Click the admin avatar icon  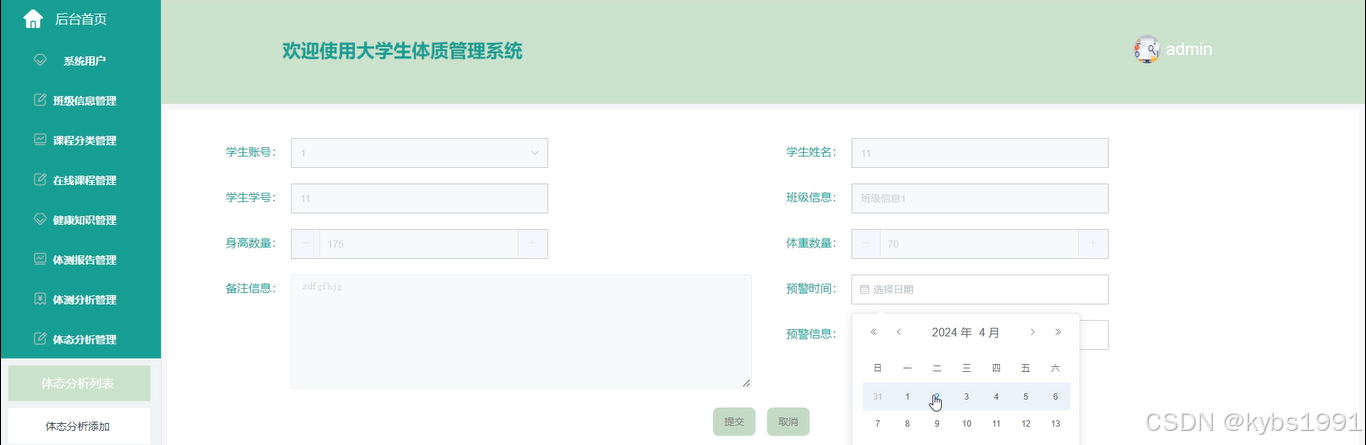pos(1147,49)
